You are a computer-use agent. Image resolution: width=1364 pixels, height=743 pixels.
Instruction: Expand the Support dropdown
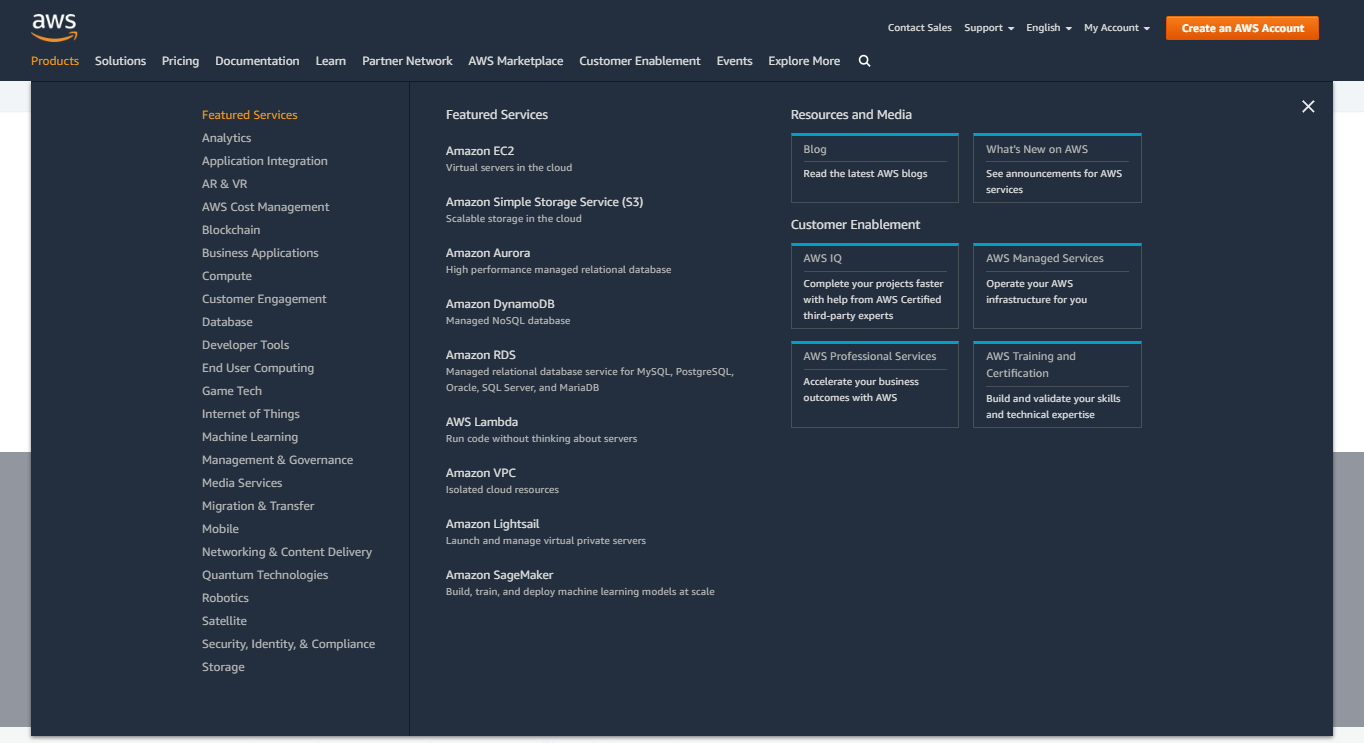[x=989, y=28]
